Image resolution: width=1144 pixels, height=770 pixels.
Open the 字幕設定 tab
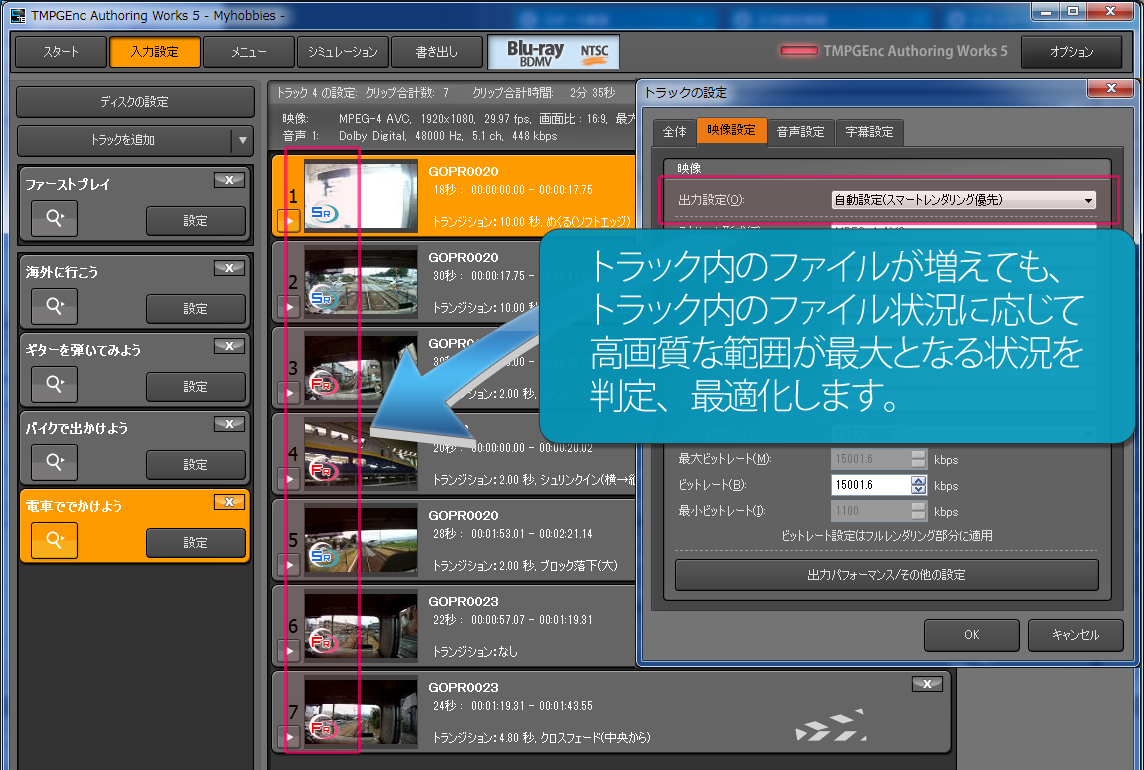(x=869, y=132)
